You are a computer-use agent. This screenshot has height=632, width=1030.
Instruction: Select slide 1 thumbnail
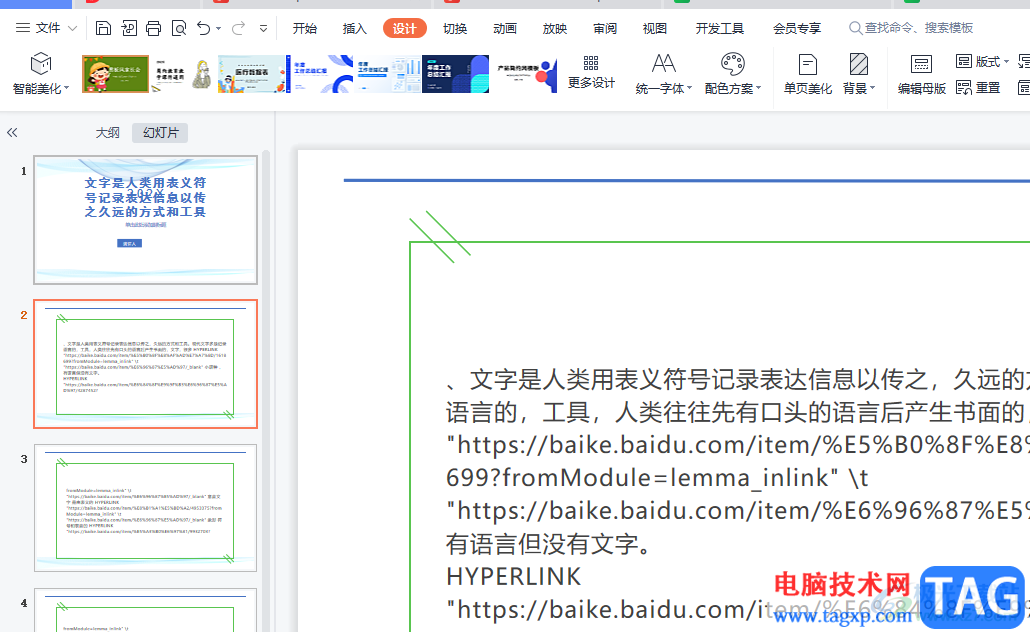[x=146, y=220]
